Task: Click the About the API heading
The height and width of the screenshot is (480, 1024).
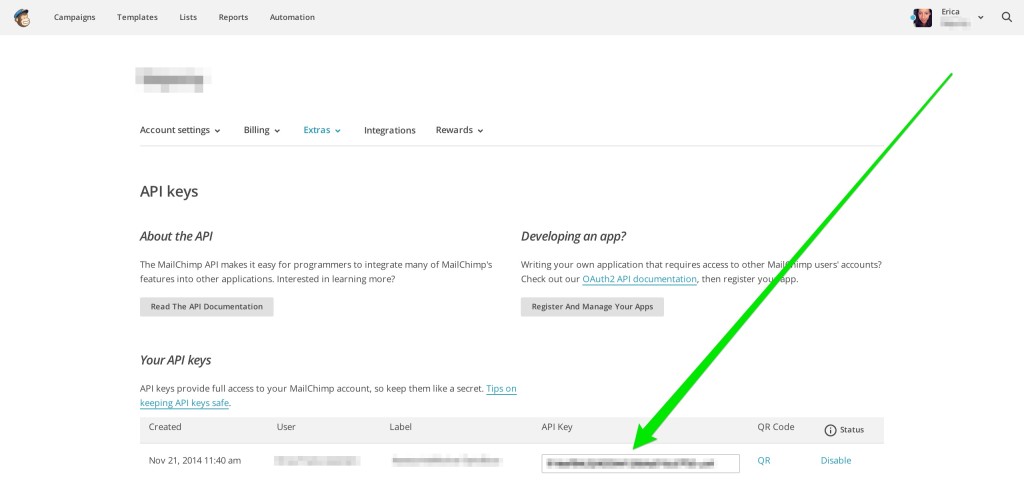Action: coord(176,236)
